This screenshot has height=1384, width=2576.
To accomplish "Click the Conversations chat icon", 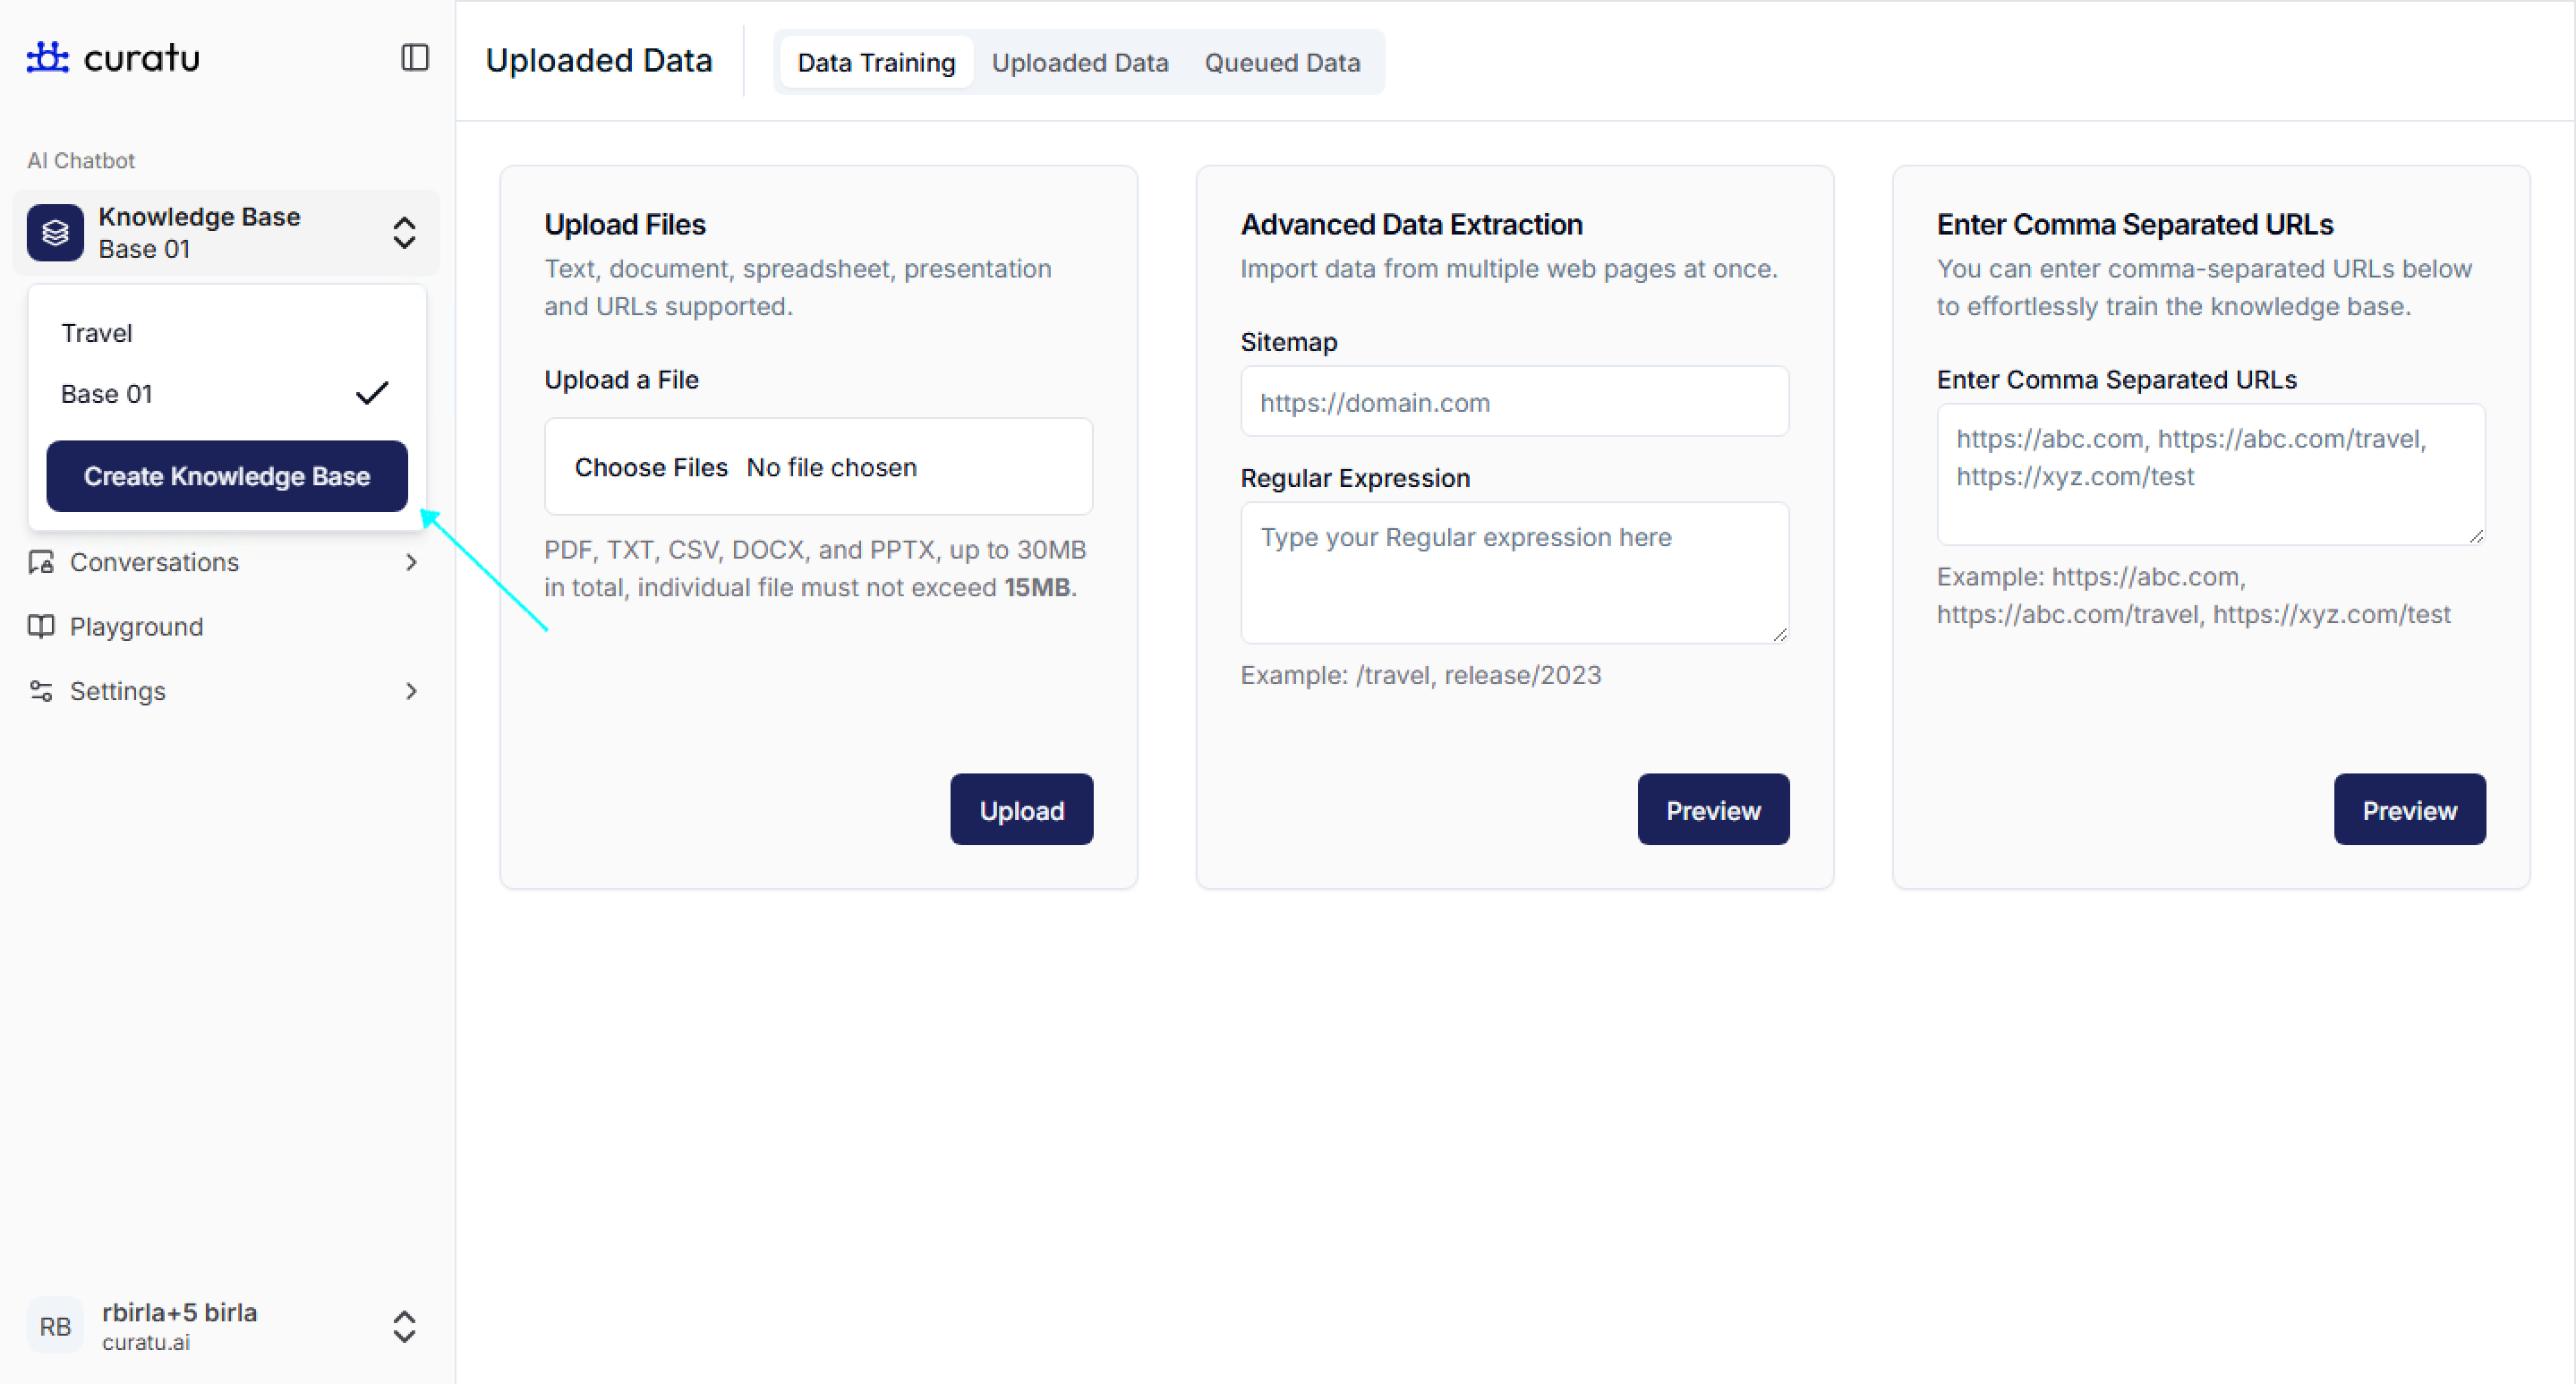I will pyautogui.click(x=41, y=562).
